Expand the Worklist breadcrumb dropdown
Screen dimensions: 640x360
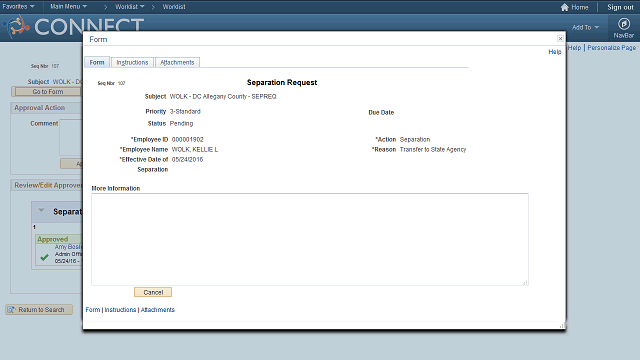tap(129, 7)
